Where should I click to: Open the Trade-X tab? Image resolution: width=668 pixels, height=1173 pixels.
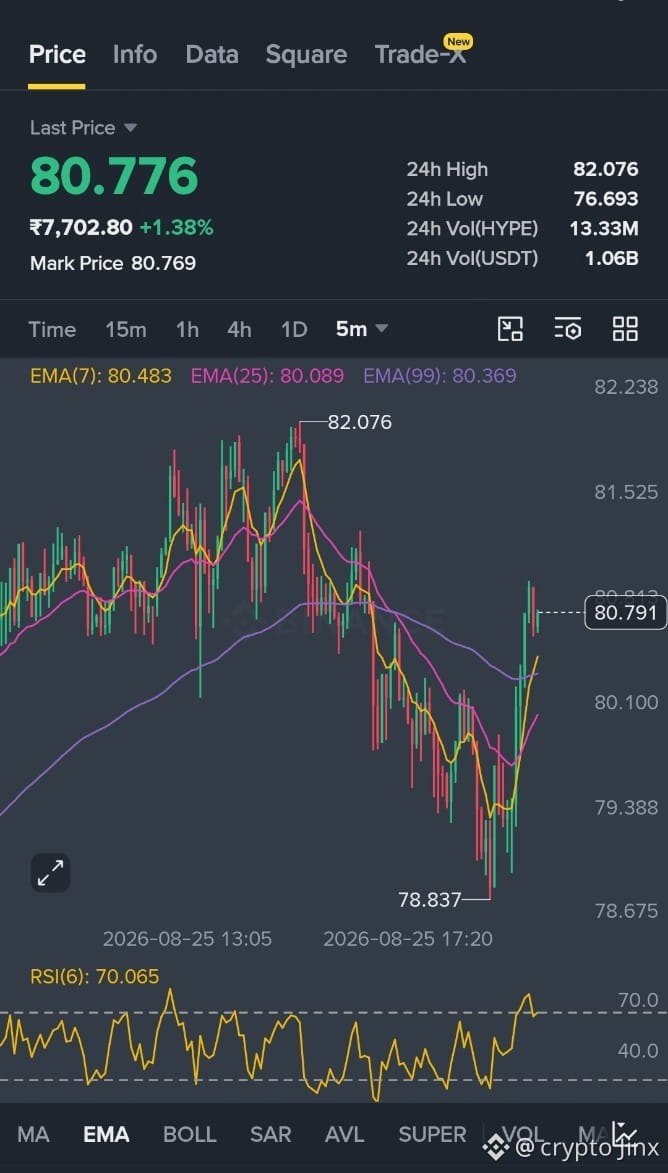point(420,55)
